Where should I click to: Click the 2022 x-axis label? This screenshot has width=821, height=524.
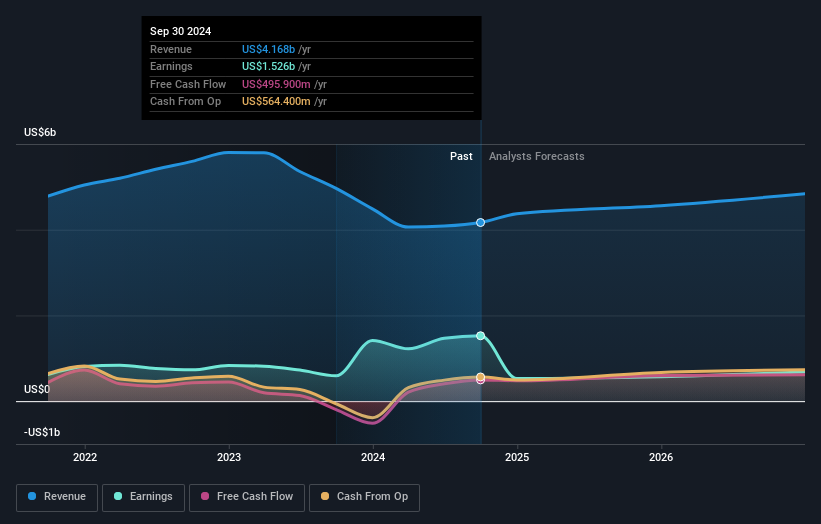click(85, 458)
